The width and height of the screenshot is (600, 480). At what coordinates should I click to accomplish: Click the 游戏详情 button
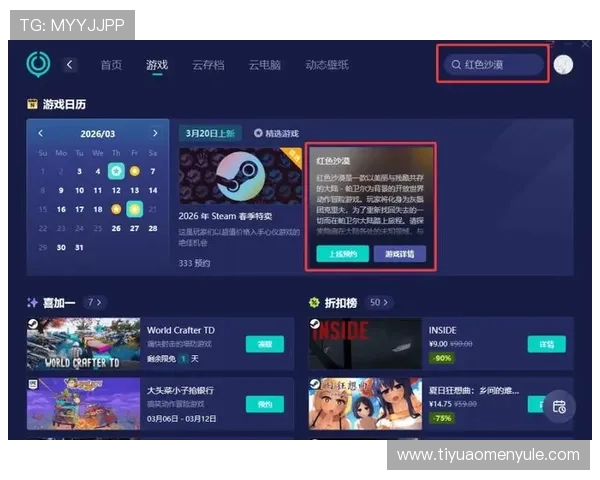[399, 254]
